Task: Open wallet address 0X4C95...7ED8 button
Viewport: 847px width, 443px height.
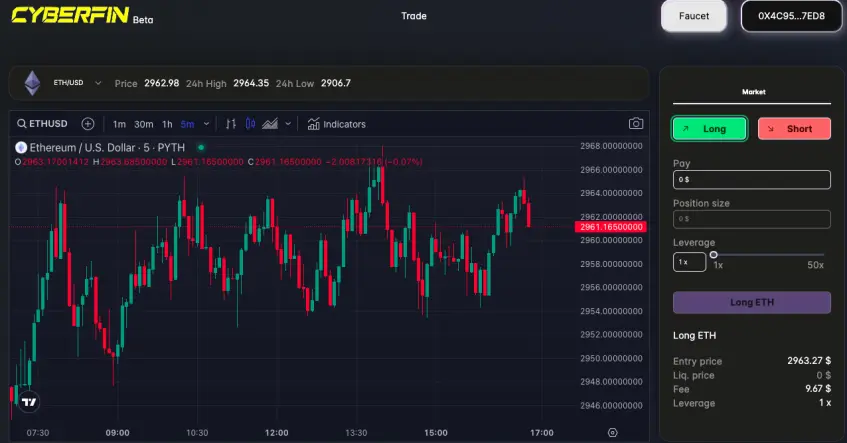Action: coord(791,16)
